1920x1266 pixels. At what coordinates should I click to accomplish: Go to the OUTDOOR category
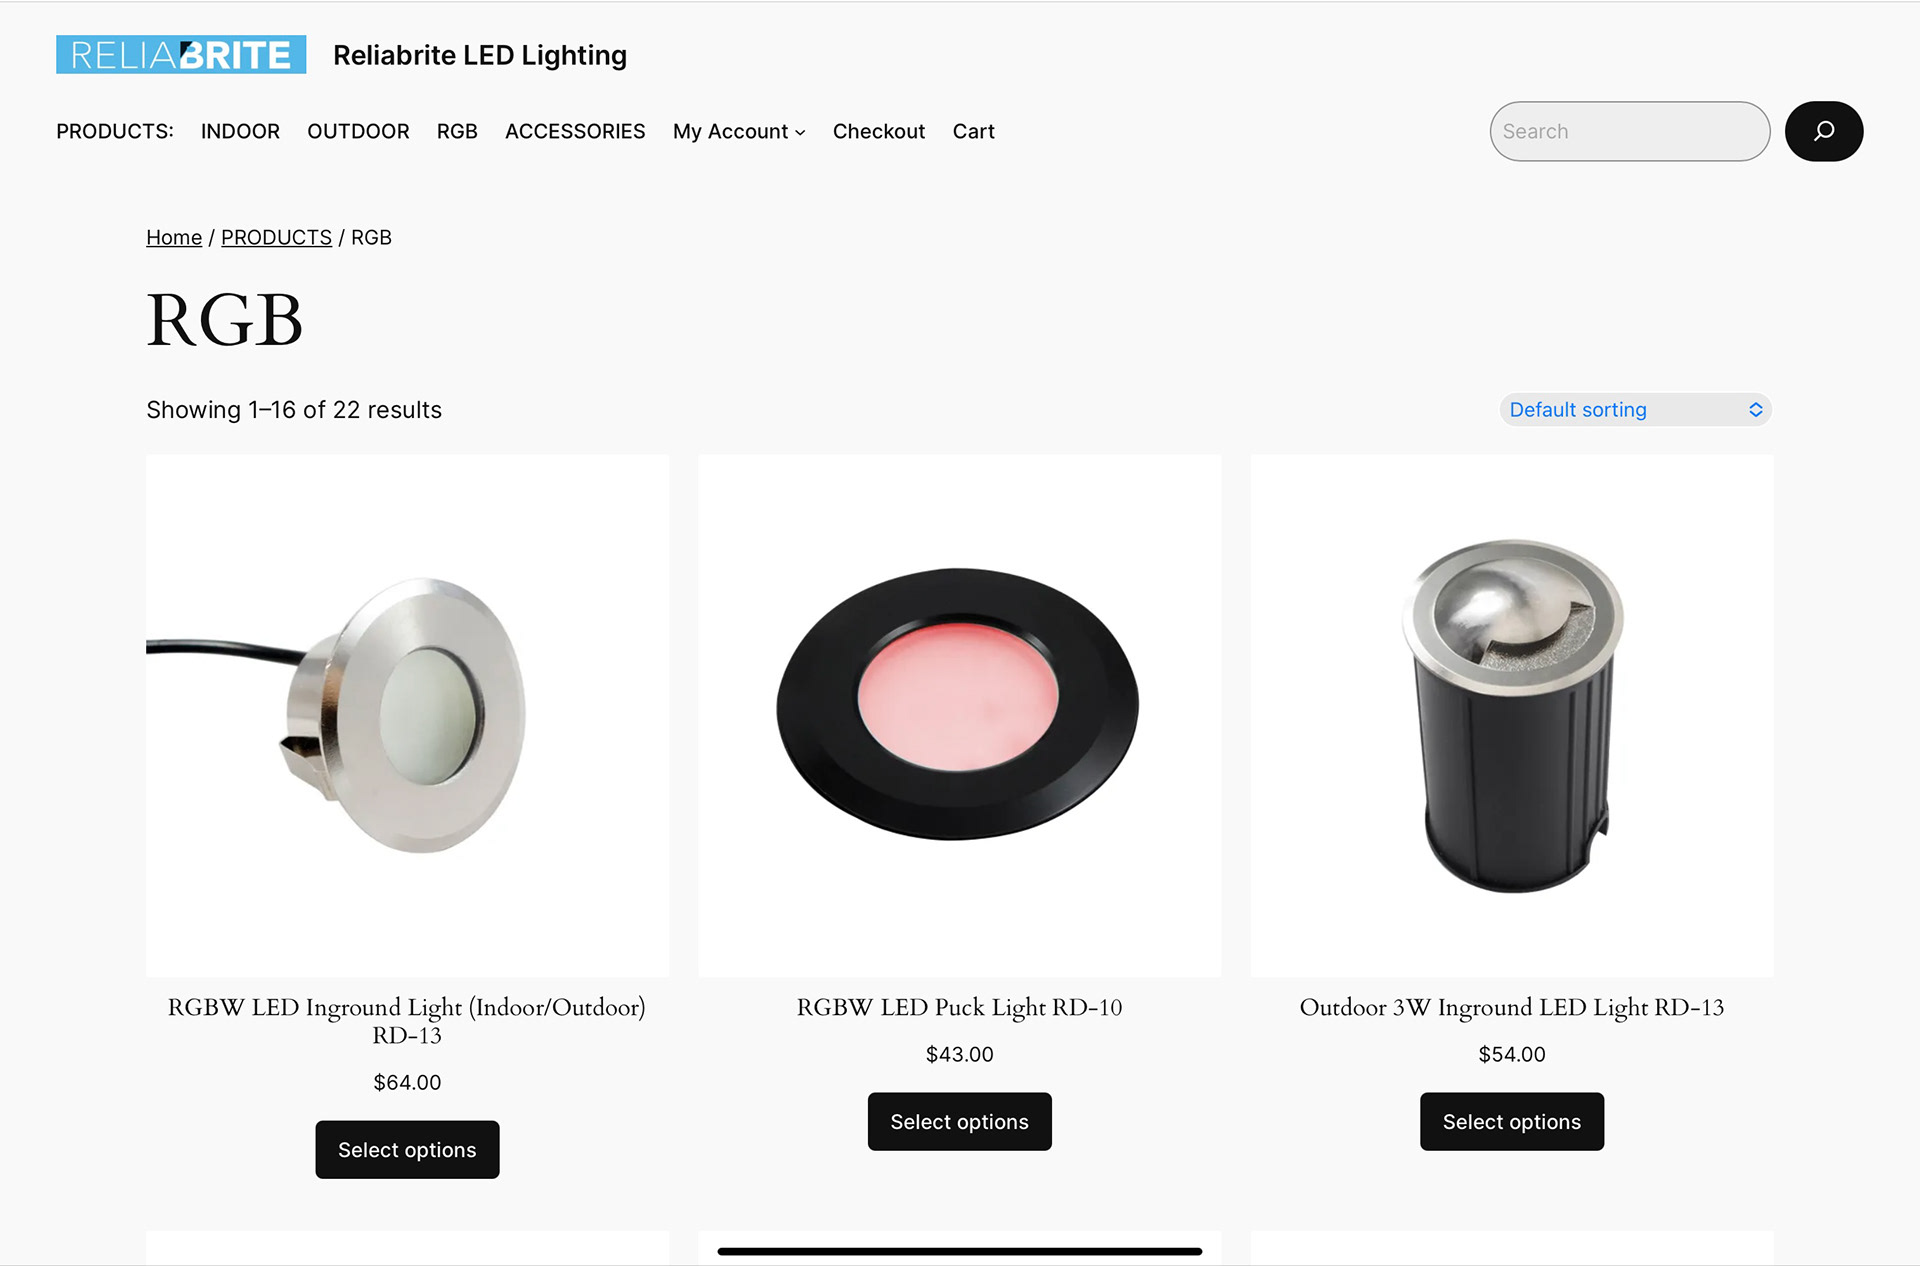pyautogui.click(x=358, y=131)
